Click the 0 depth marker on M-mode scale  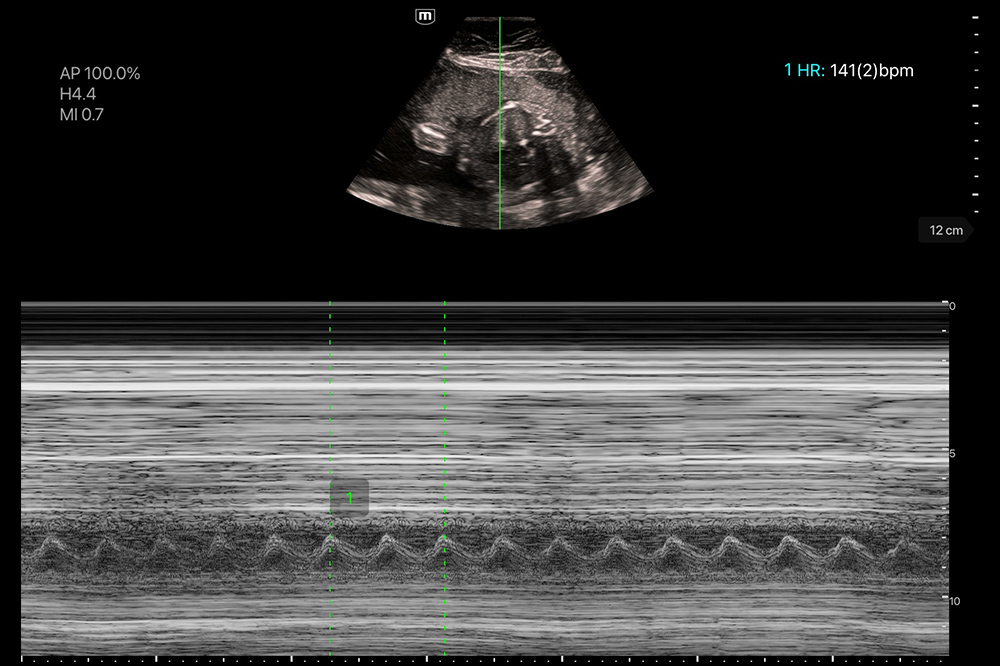[x=952, y=306]
